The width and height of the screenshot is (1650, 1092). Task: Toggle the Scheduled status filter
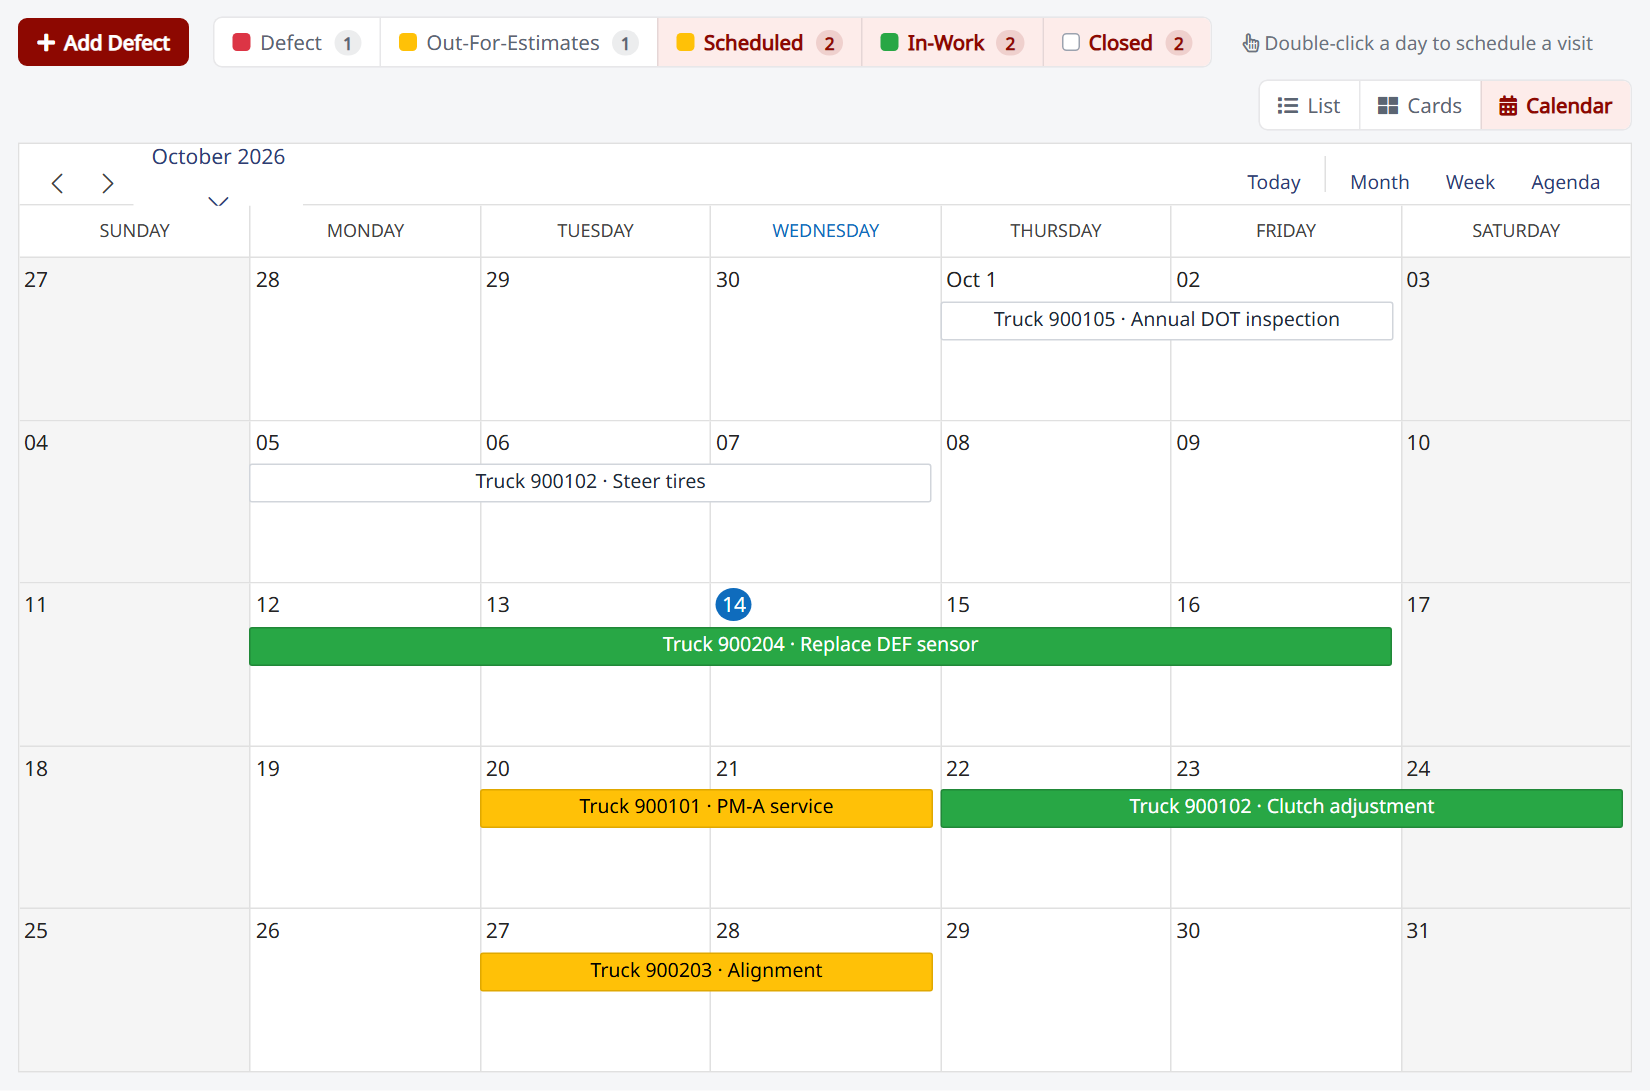pyautogui.click(x=760, y=43)
